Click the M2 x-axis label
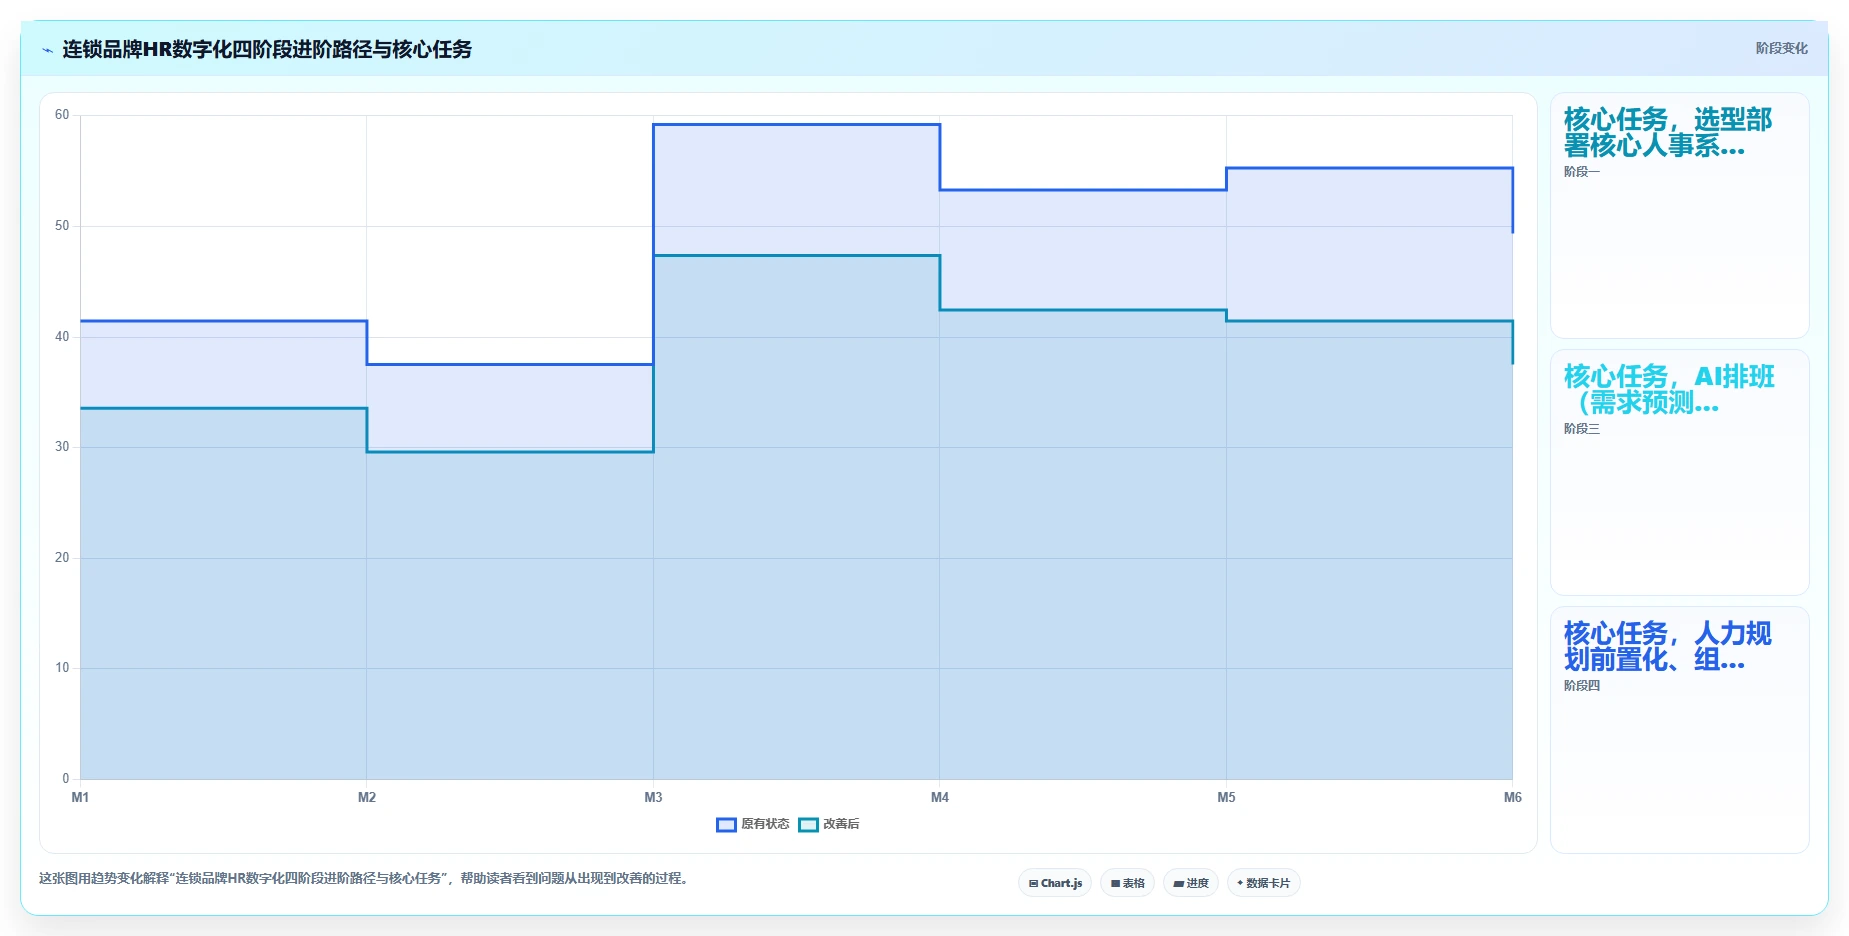The height and width of the screenshot is (936, 1849). 367,797
